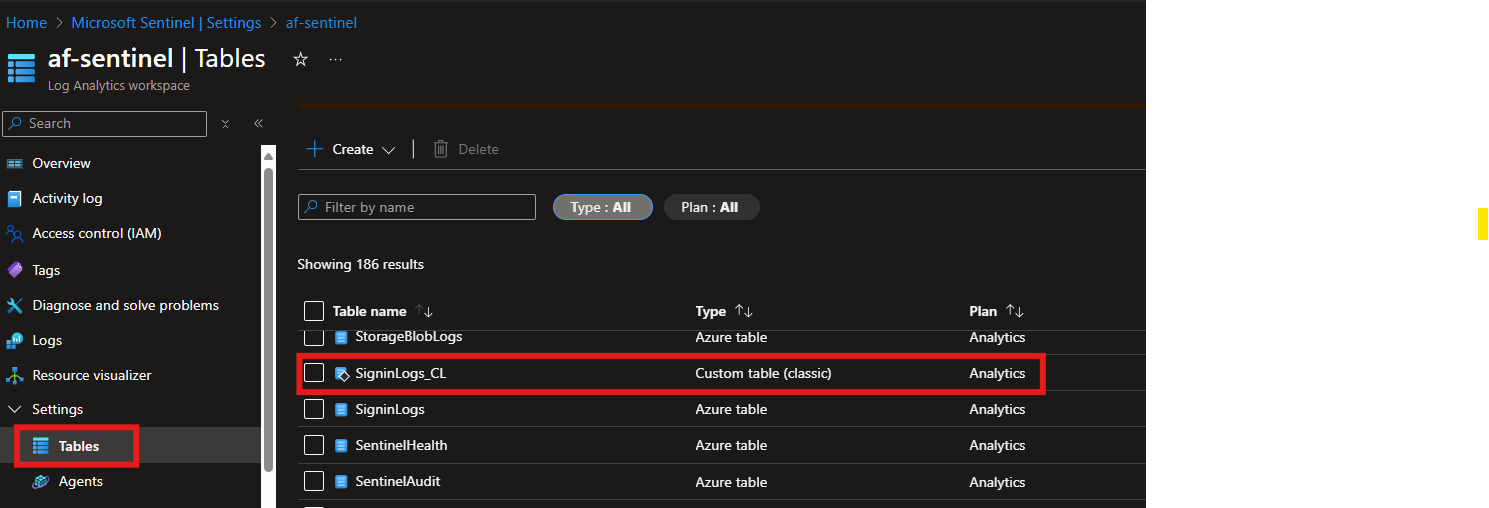1489x508 pixels.
Task: Collapse the sidebar with double-chevron icon
Action: (x=258, y=123)
